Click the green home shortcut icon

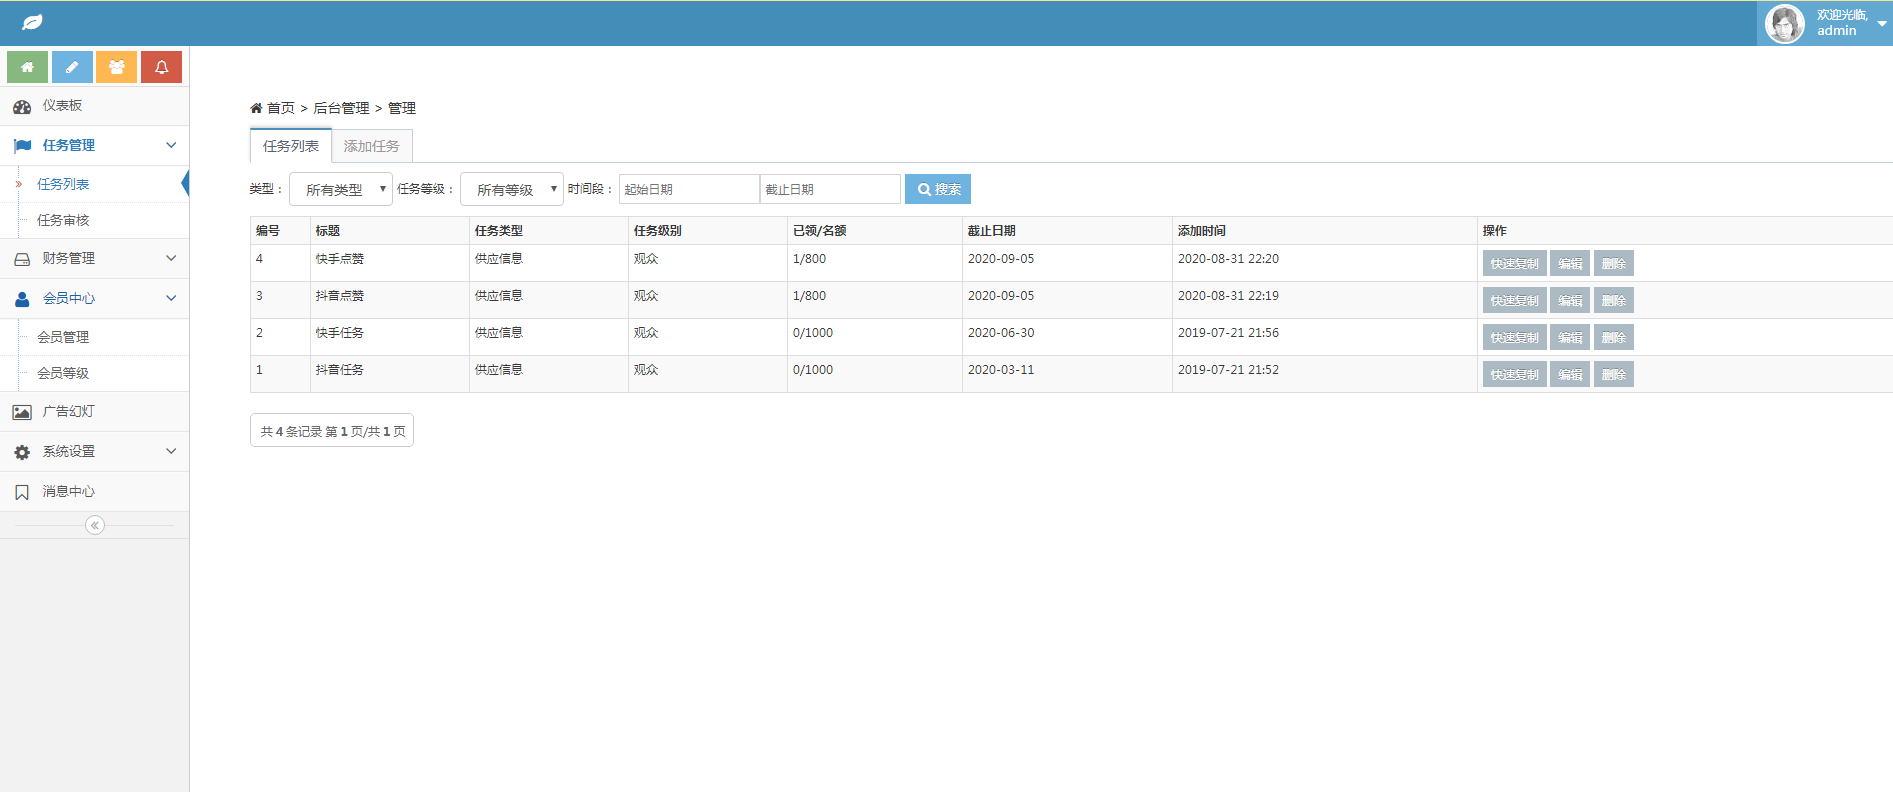tap(27, 67)
